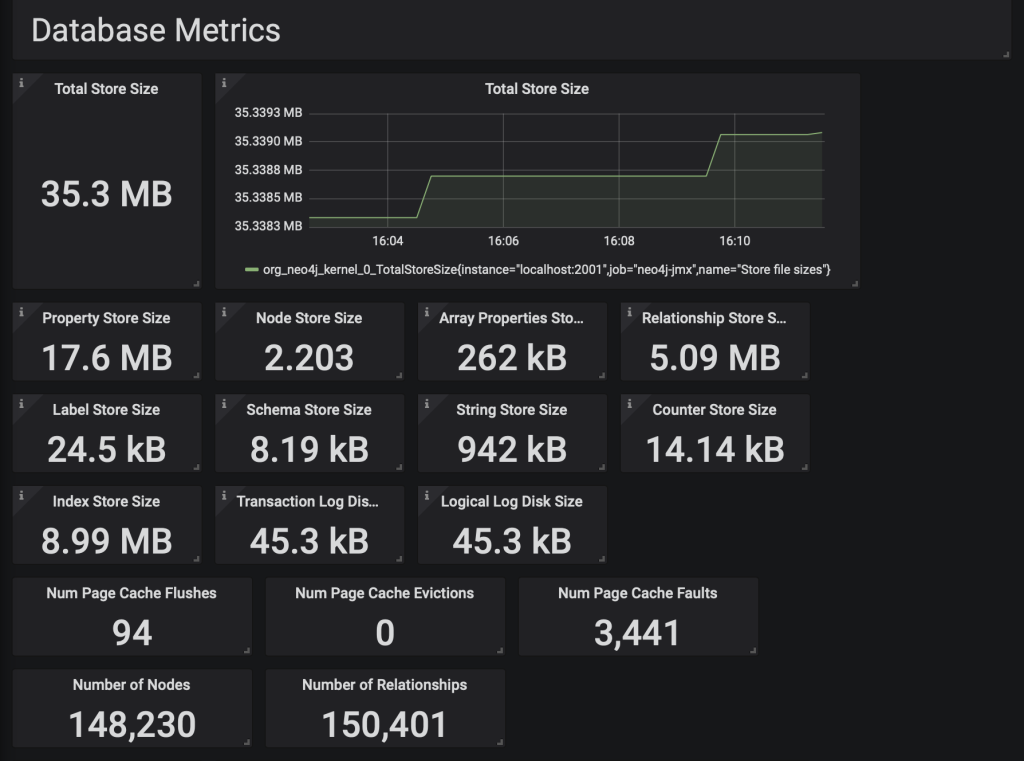Image resolution: width=1024 pixels, height=761 pixels.
Task: Click resize handle of Total Store Size graph
Action: 855,284
